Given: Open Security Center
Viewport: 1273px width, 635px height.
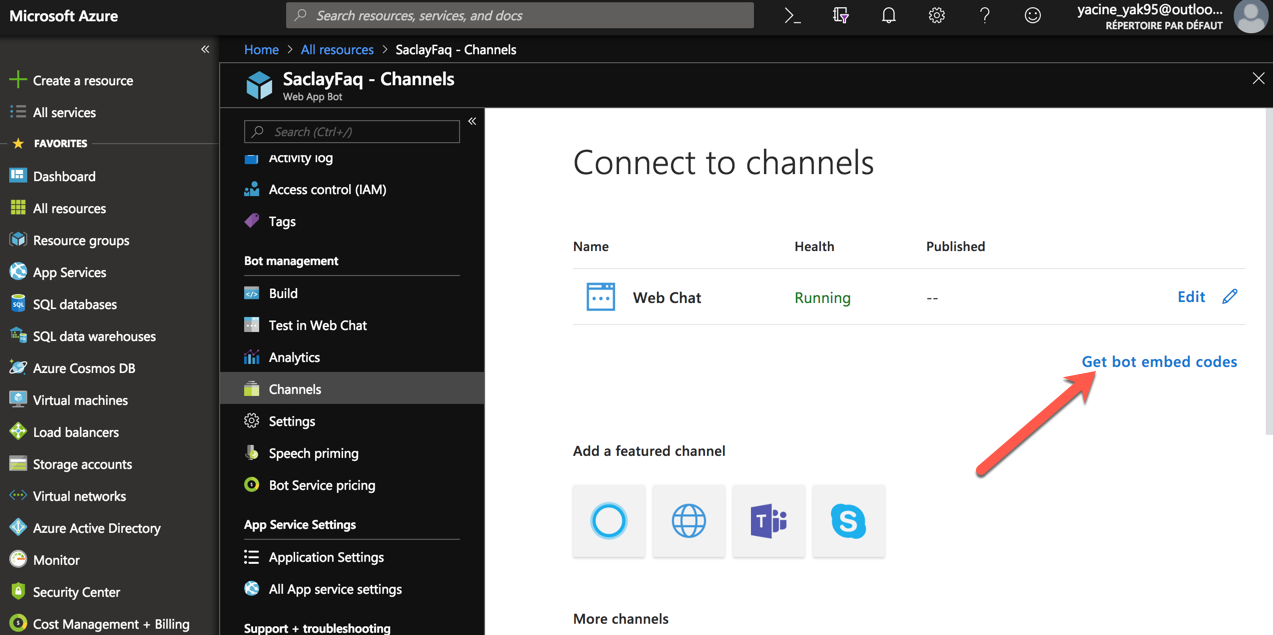Looking at the screenshot, I should pyautogui.click(x=65, y=592).
